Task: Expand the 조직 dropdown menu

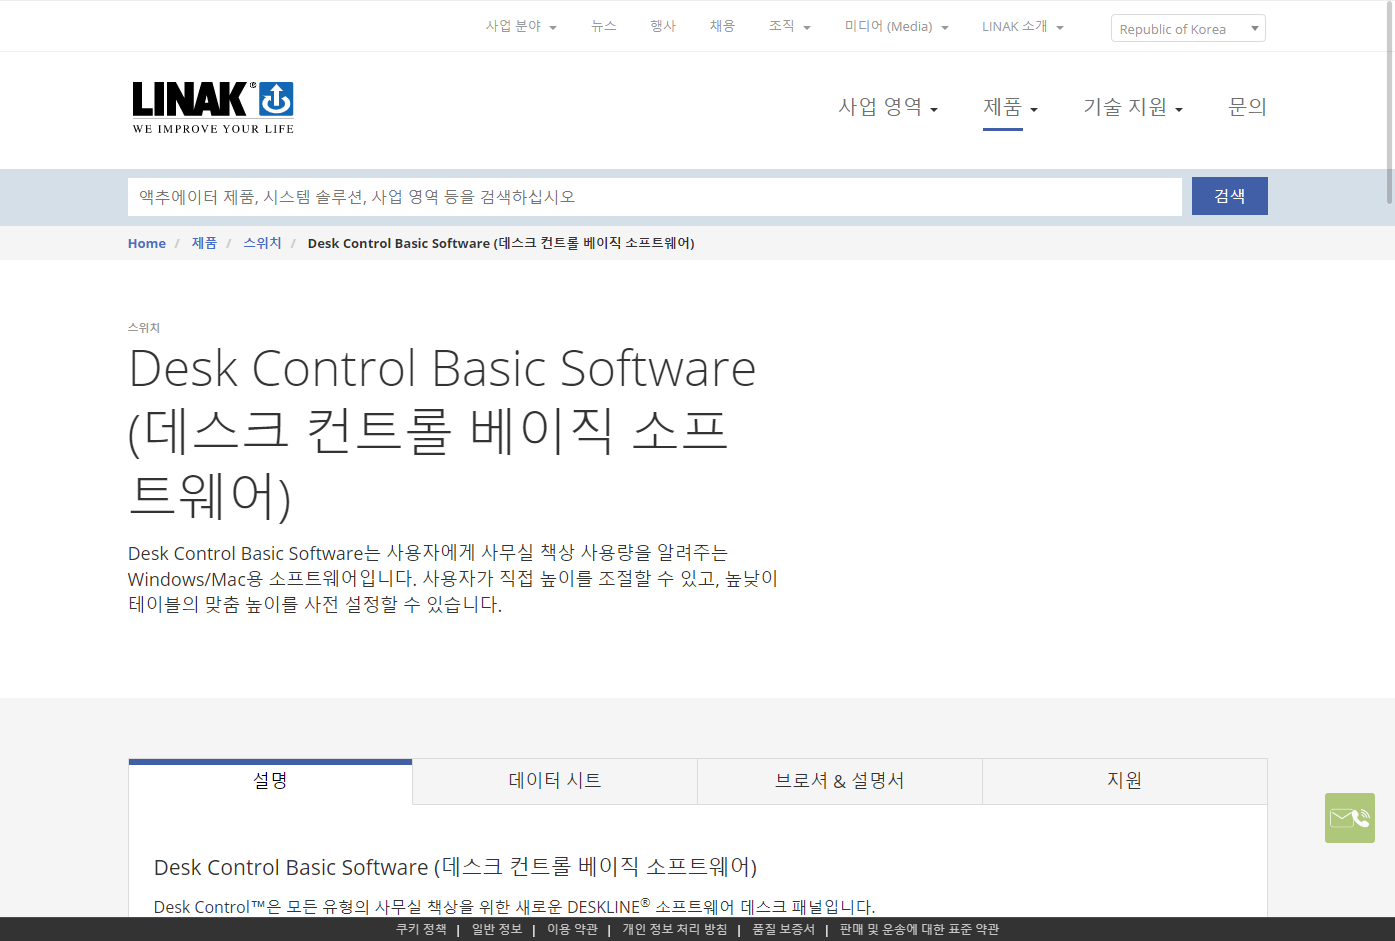Action: click(x=789, y=26)
